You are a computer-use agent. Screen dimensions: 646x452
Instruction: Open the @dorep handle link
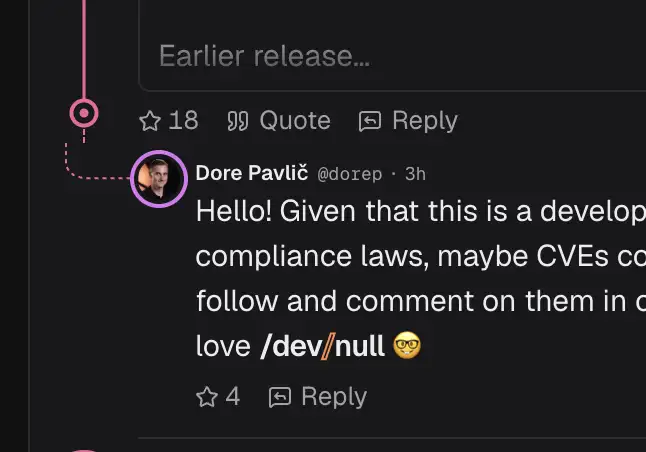click(350, 174)
